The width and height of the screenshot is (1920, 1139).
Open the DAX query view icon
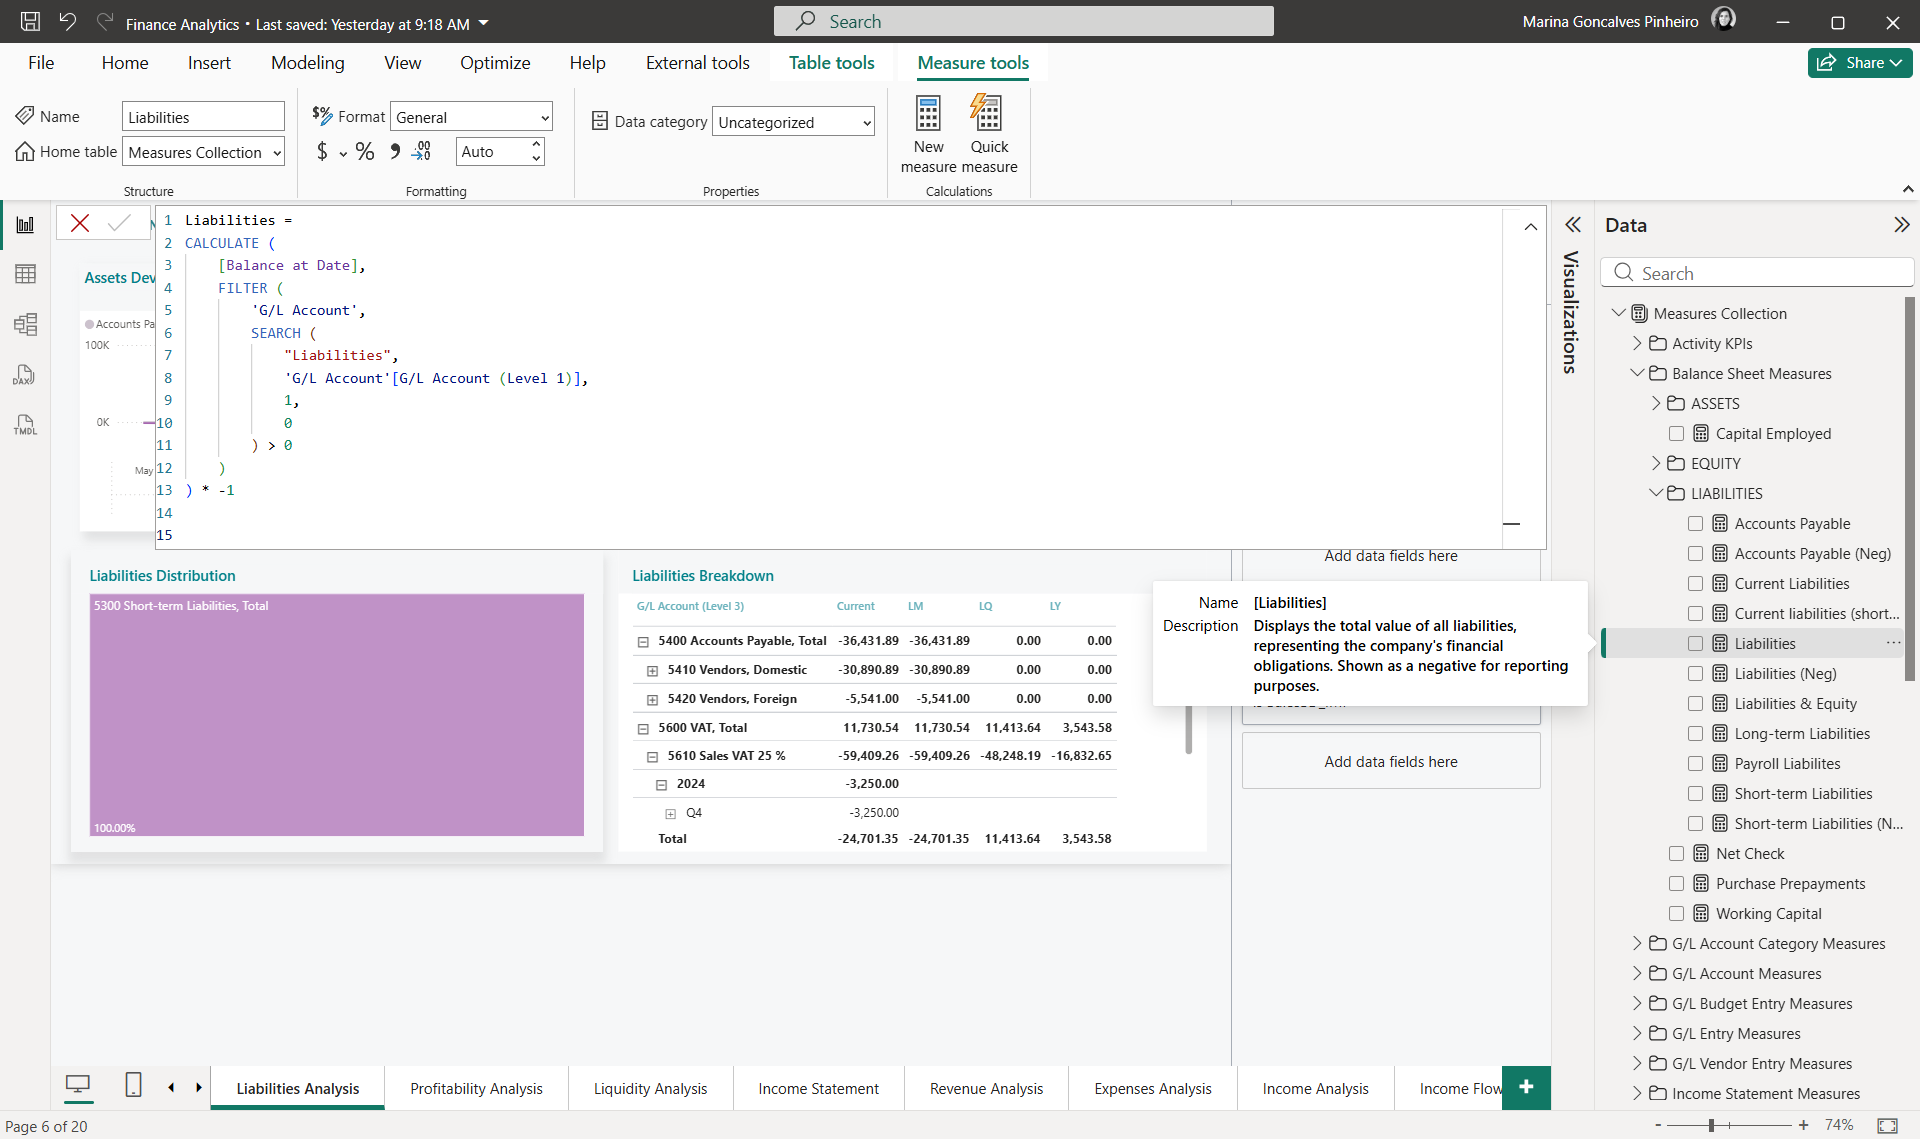click(25, 375)
